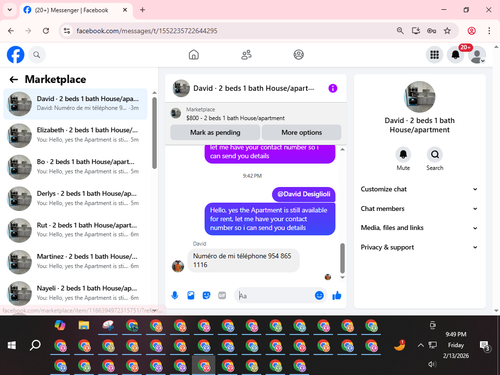Open the Friends icon in top navigation
The image size is (500, 375).
coord(246,55)
